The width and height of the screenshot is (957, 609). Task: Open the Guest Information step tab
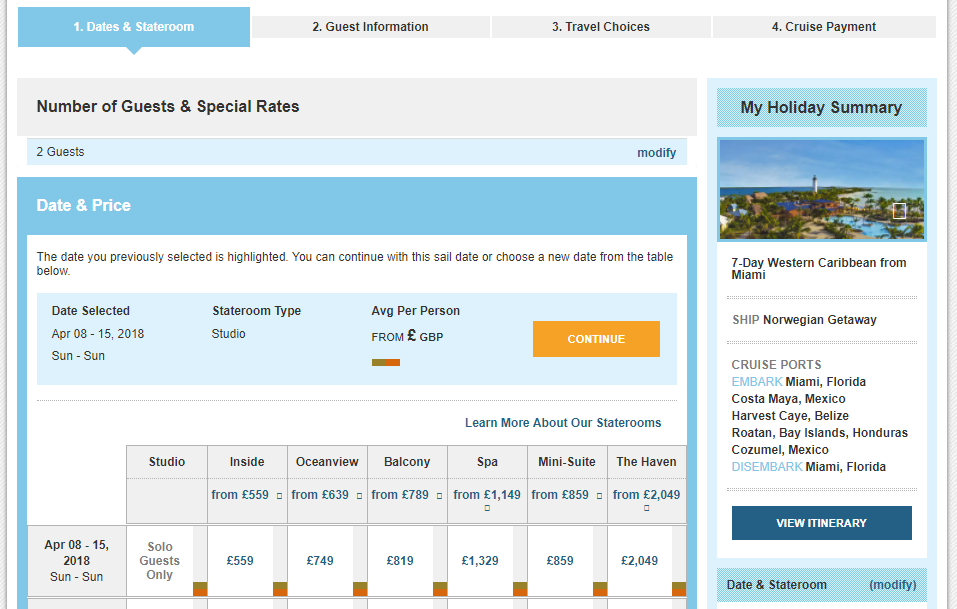pos(370,27)
